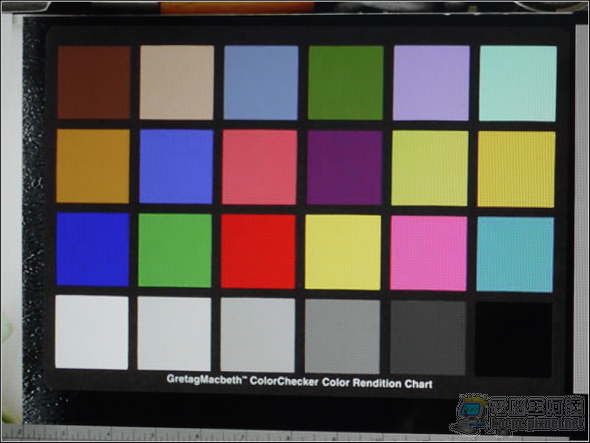590x443 pixels.
Task: Pick the pure red color patch
Action: click(x=258, y=251)
